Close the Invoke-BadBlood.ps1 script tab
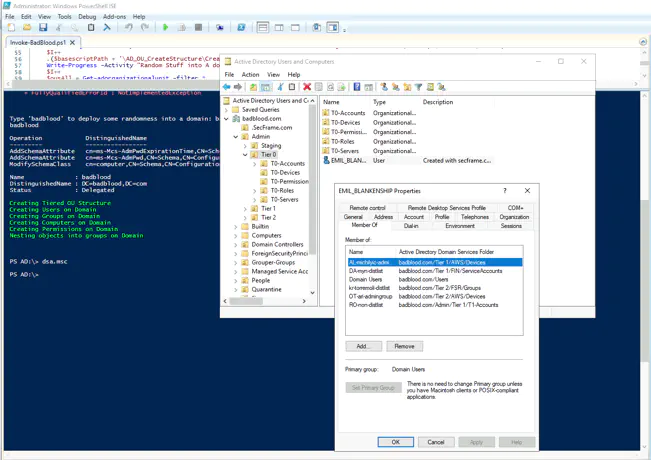The width and height of the screenshot is (651, 460). tap(72, 42)
